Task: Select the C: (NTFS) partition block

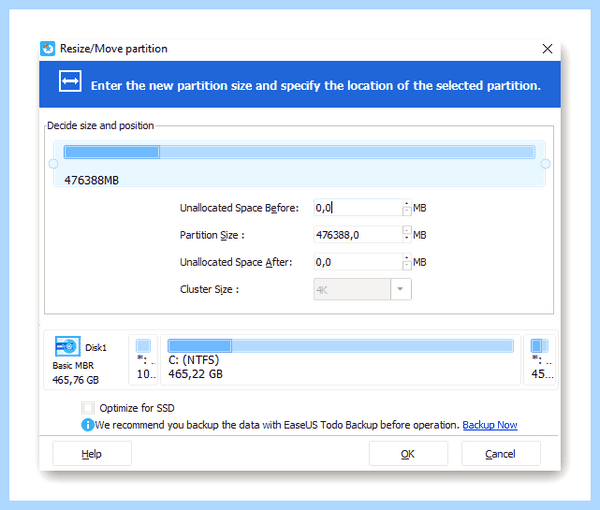Action: 341,360
